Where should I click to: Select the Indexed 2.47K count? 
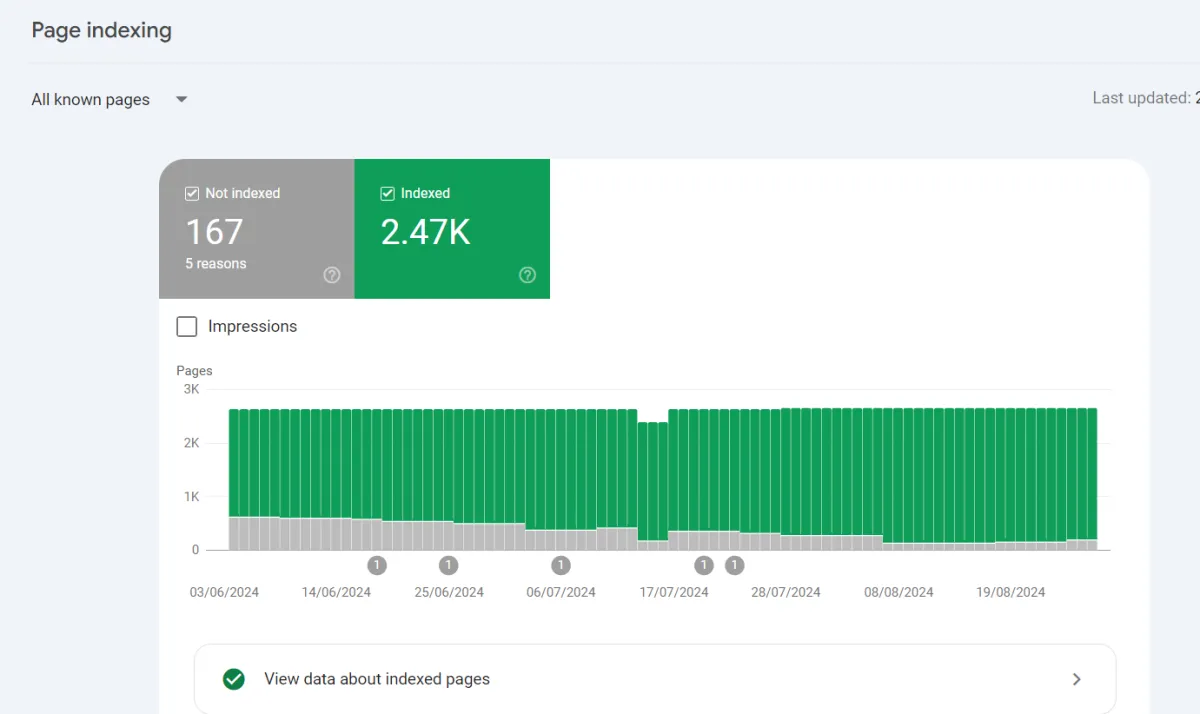pos(425,232)
